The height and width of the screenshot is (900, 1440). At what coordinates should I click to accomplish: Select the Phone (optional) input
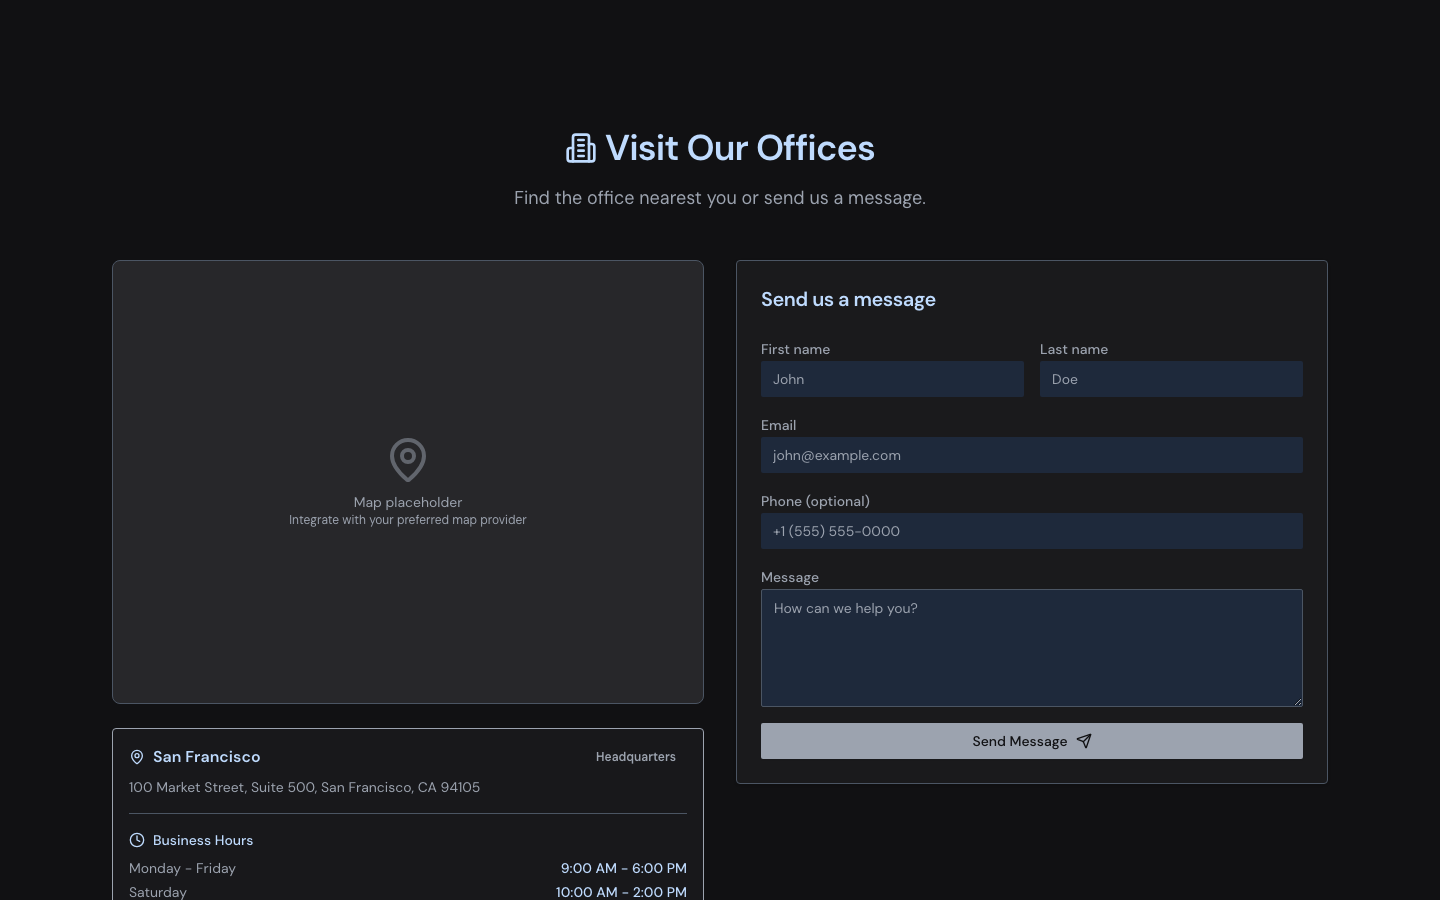click(x=1031, y=531)
